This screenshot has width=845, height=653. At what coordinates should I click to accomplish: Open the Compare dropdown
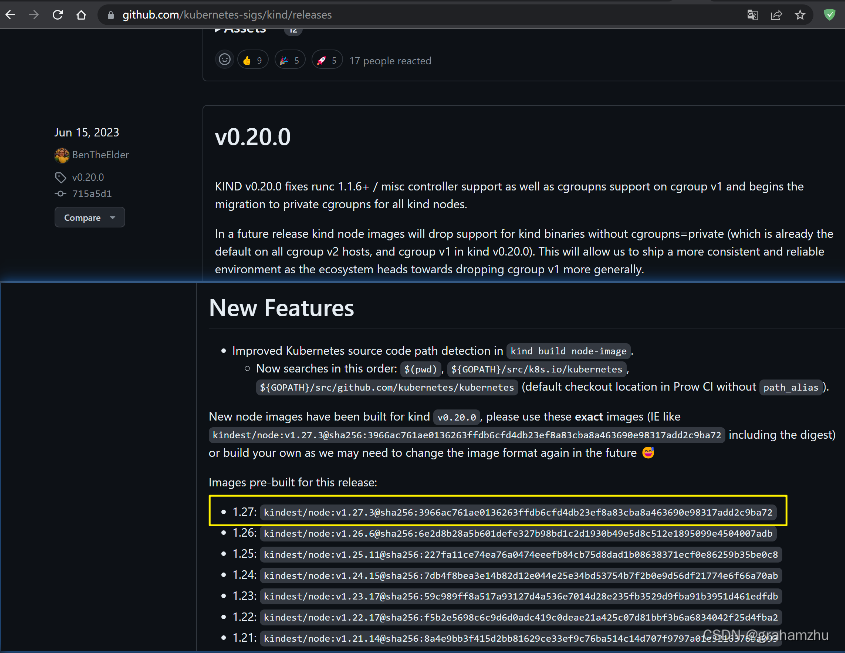89,218
